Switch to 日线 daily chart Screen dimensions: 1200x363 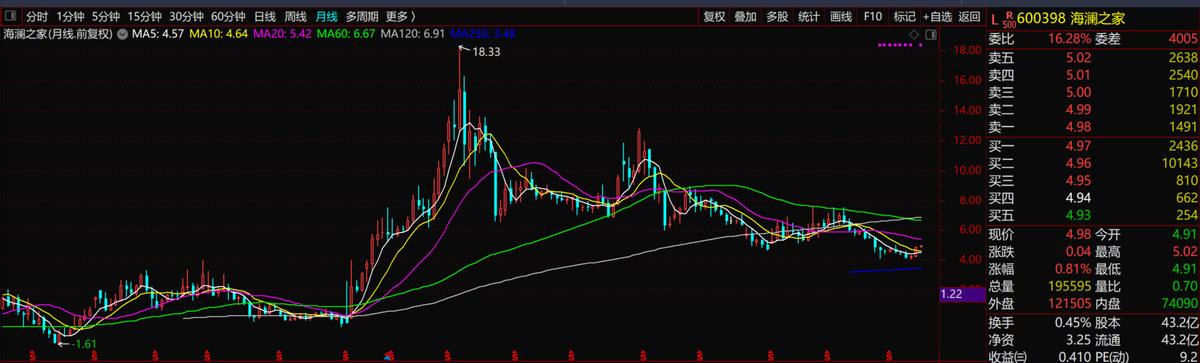265,16
